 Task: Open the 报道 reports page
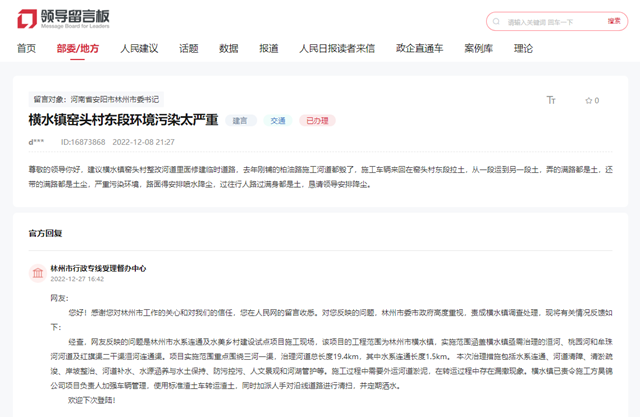click(269, 48)
